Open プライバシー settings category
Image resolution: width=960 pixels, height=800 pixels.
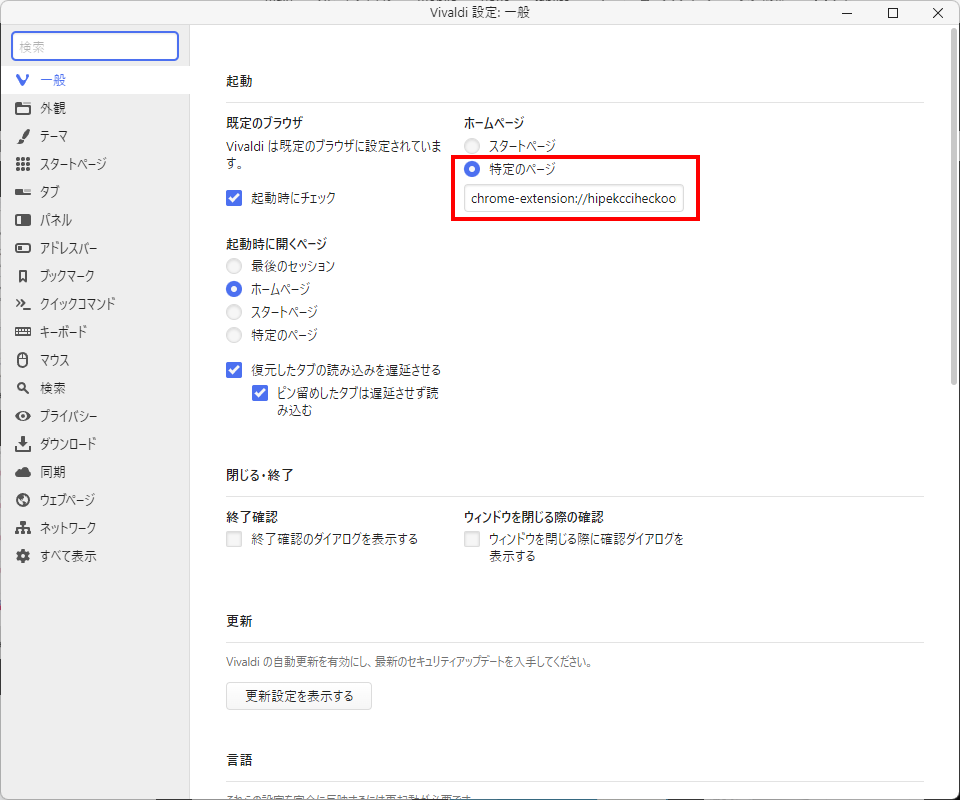pos(95,416)
